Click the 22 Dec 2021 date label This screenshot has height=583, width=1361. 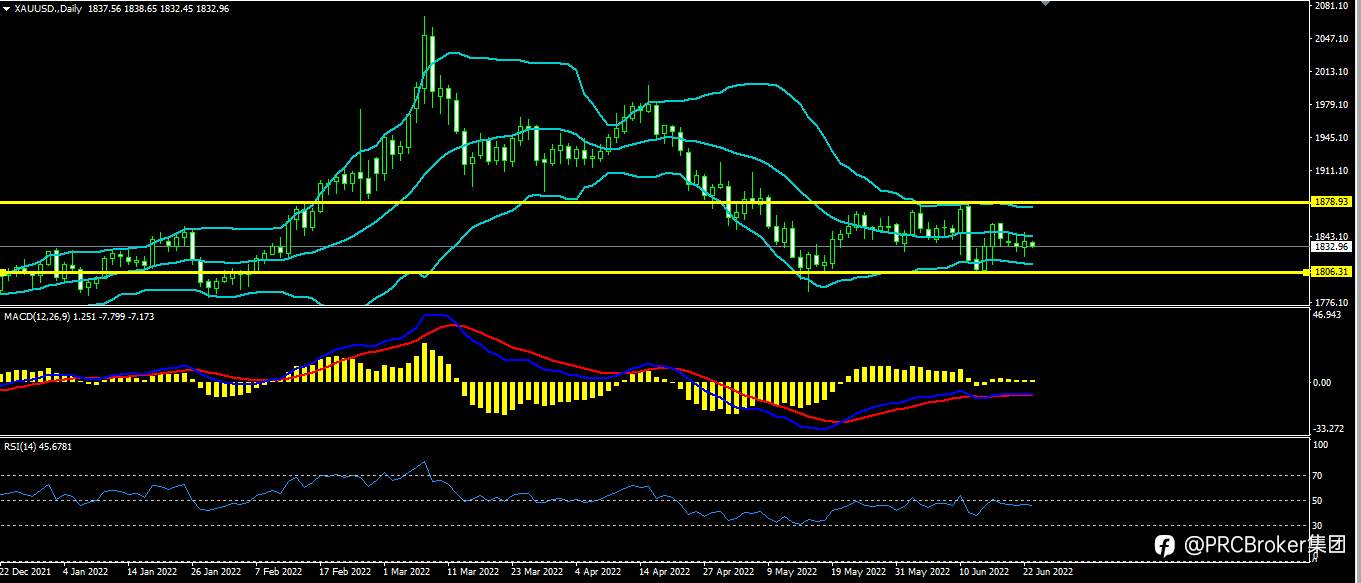pos(25,573)
